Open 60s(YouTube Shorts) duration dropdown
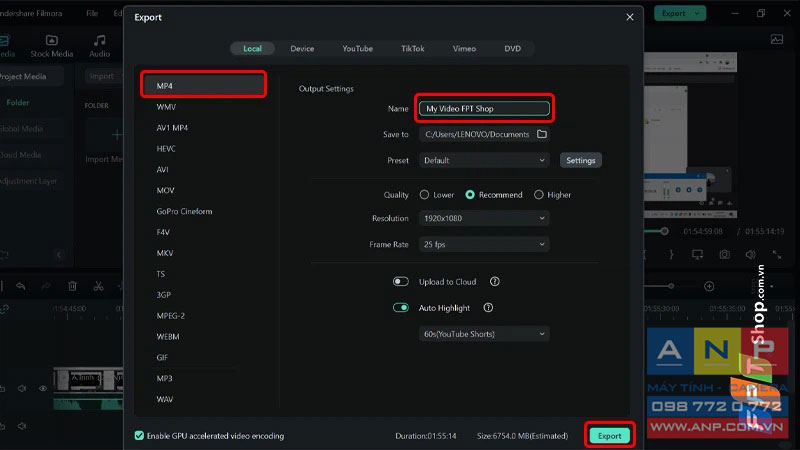The width and height of the screenshot is (800, 450). pos(484,334)
